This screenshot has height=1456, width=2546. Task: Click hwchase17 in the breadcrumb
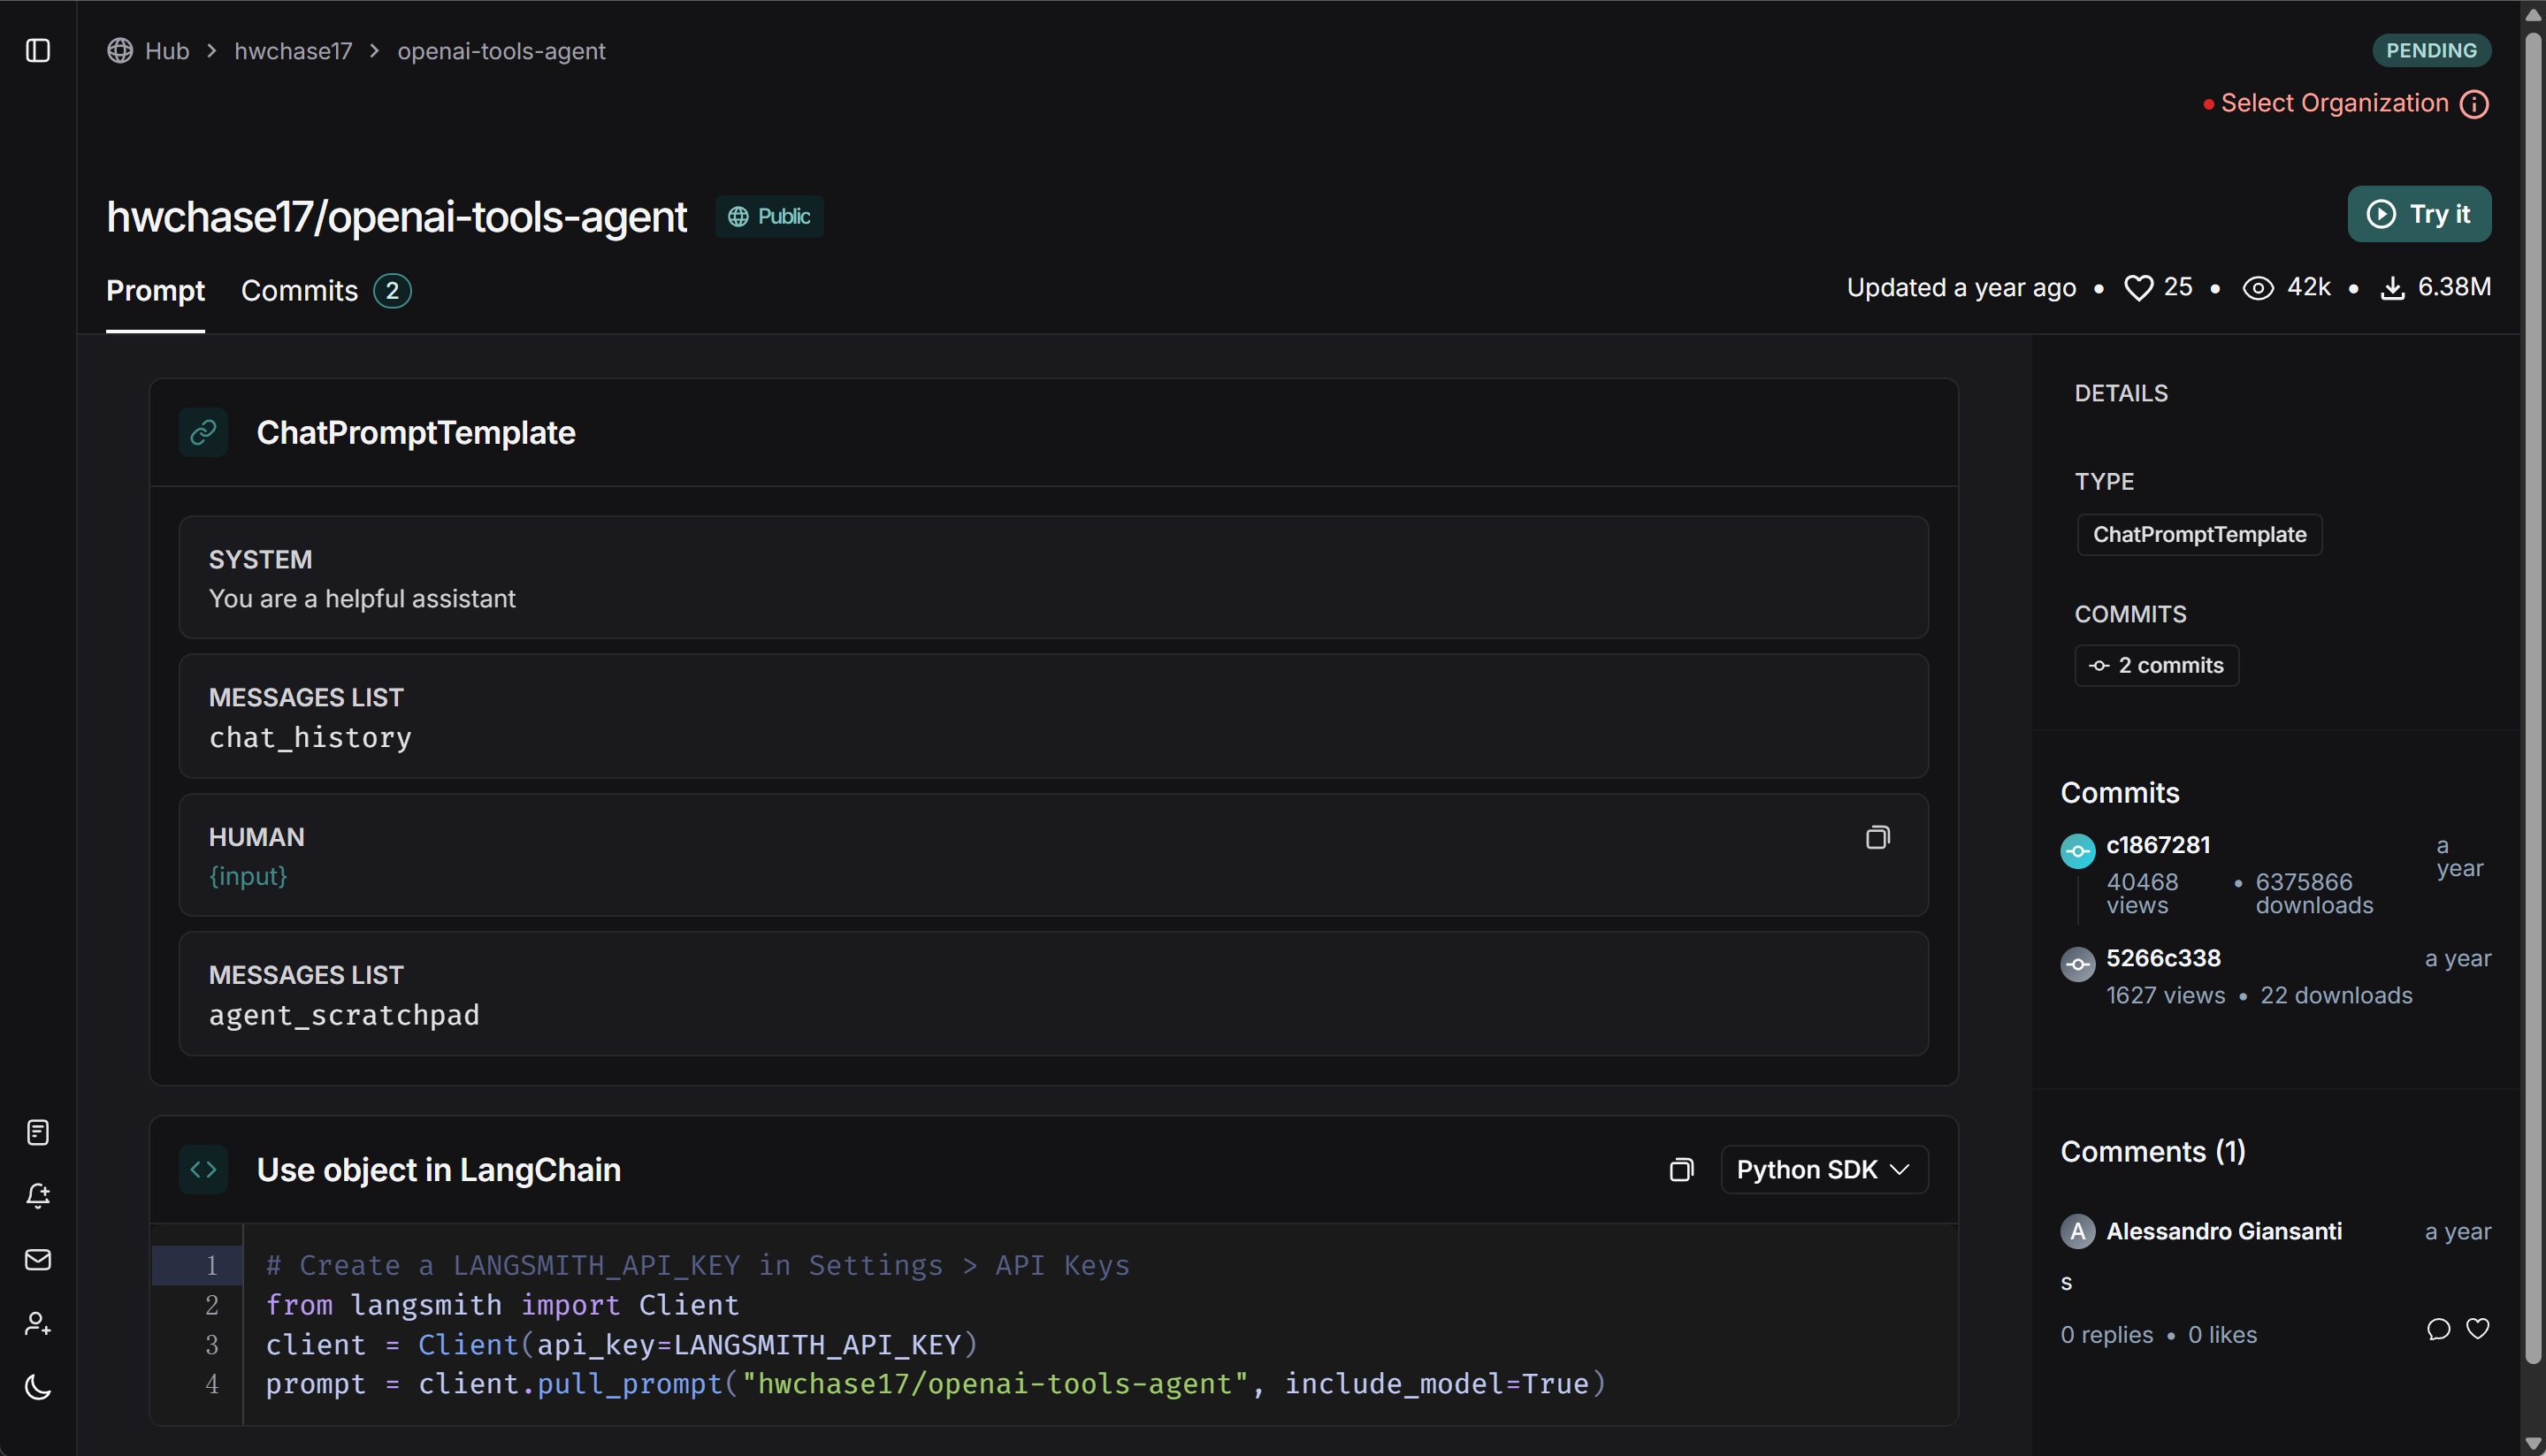(293, 51)
